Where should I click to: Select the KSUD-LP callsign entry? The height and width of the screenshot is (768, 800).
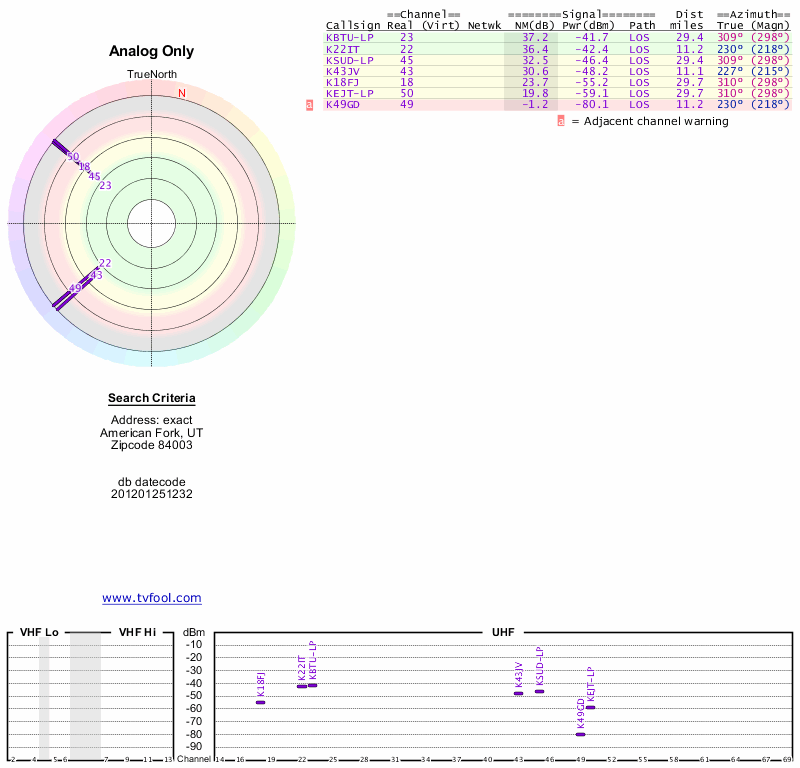coord(350,60)
